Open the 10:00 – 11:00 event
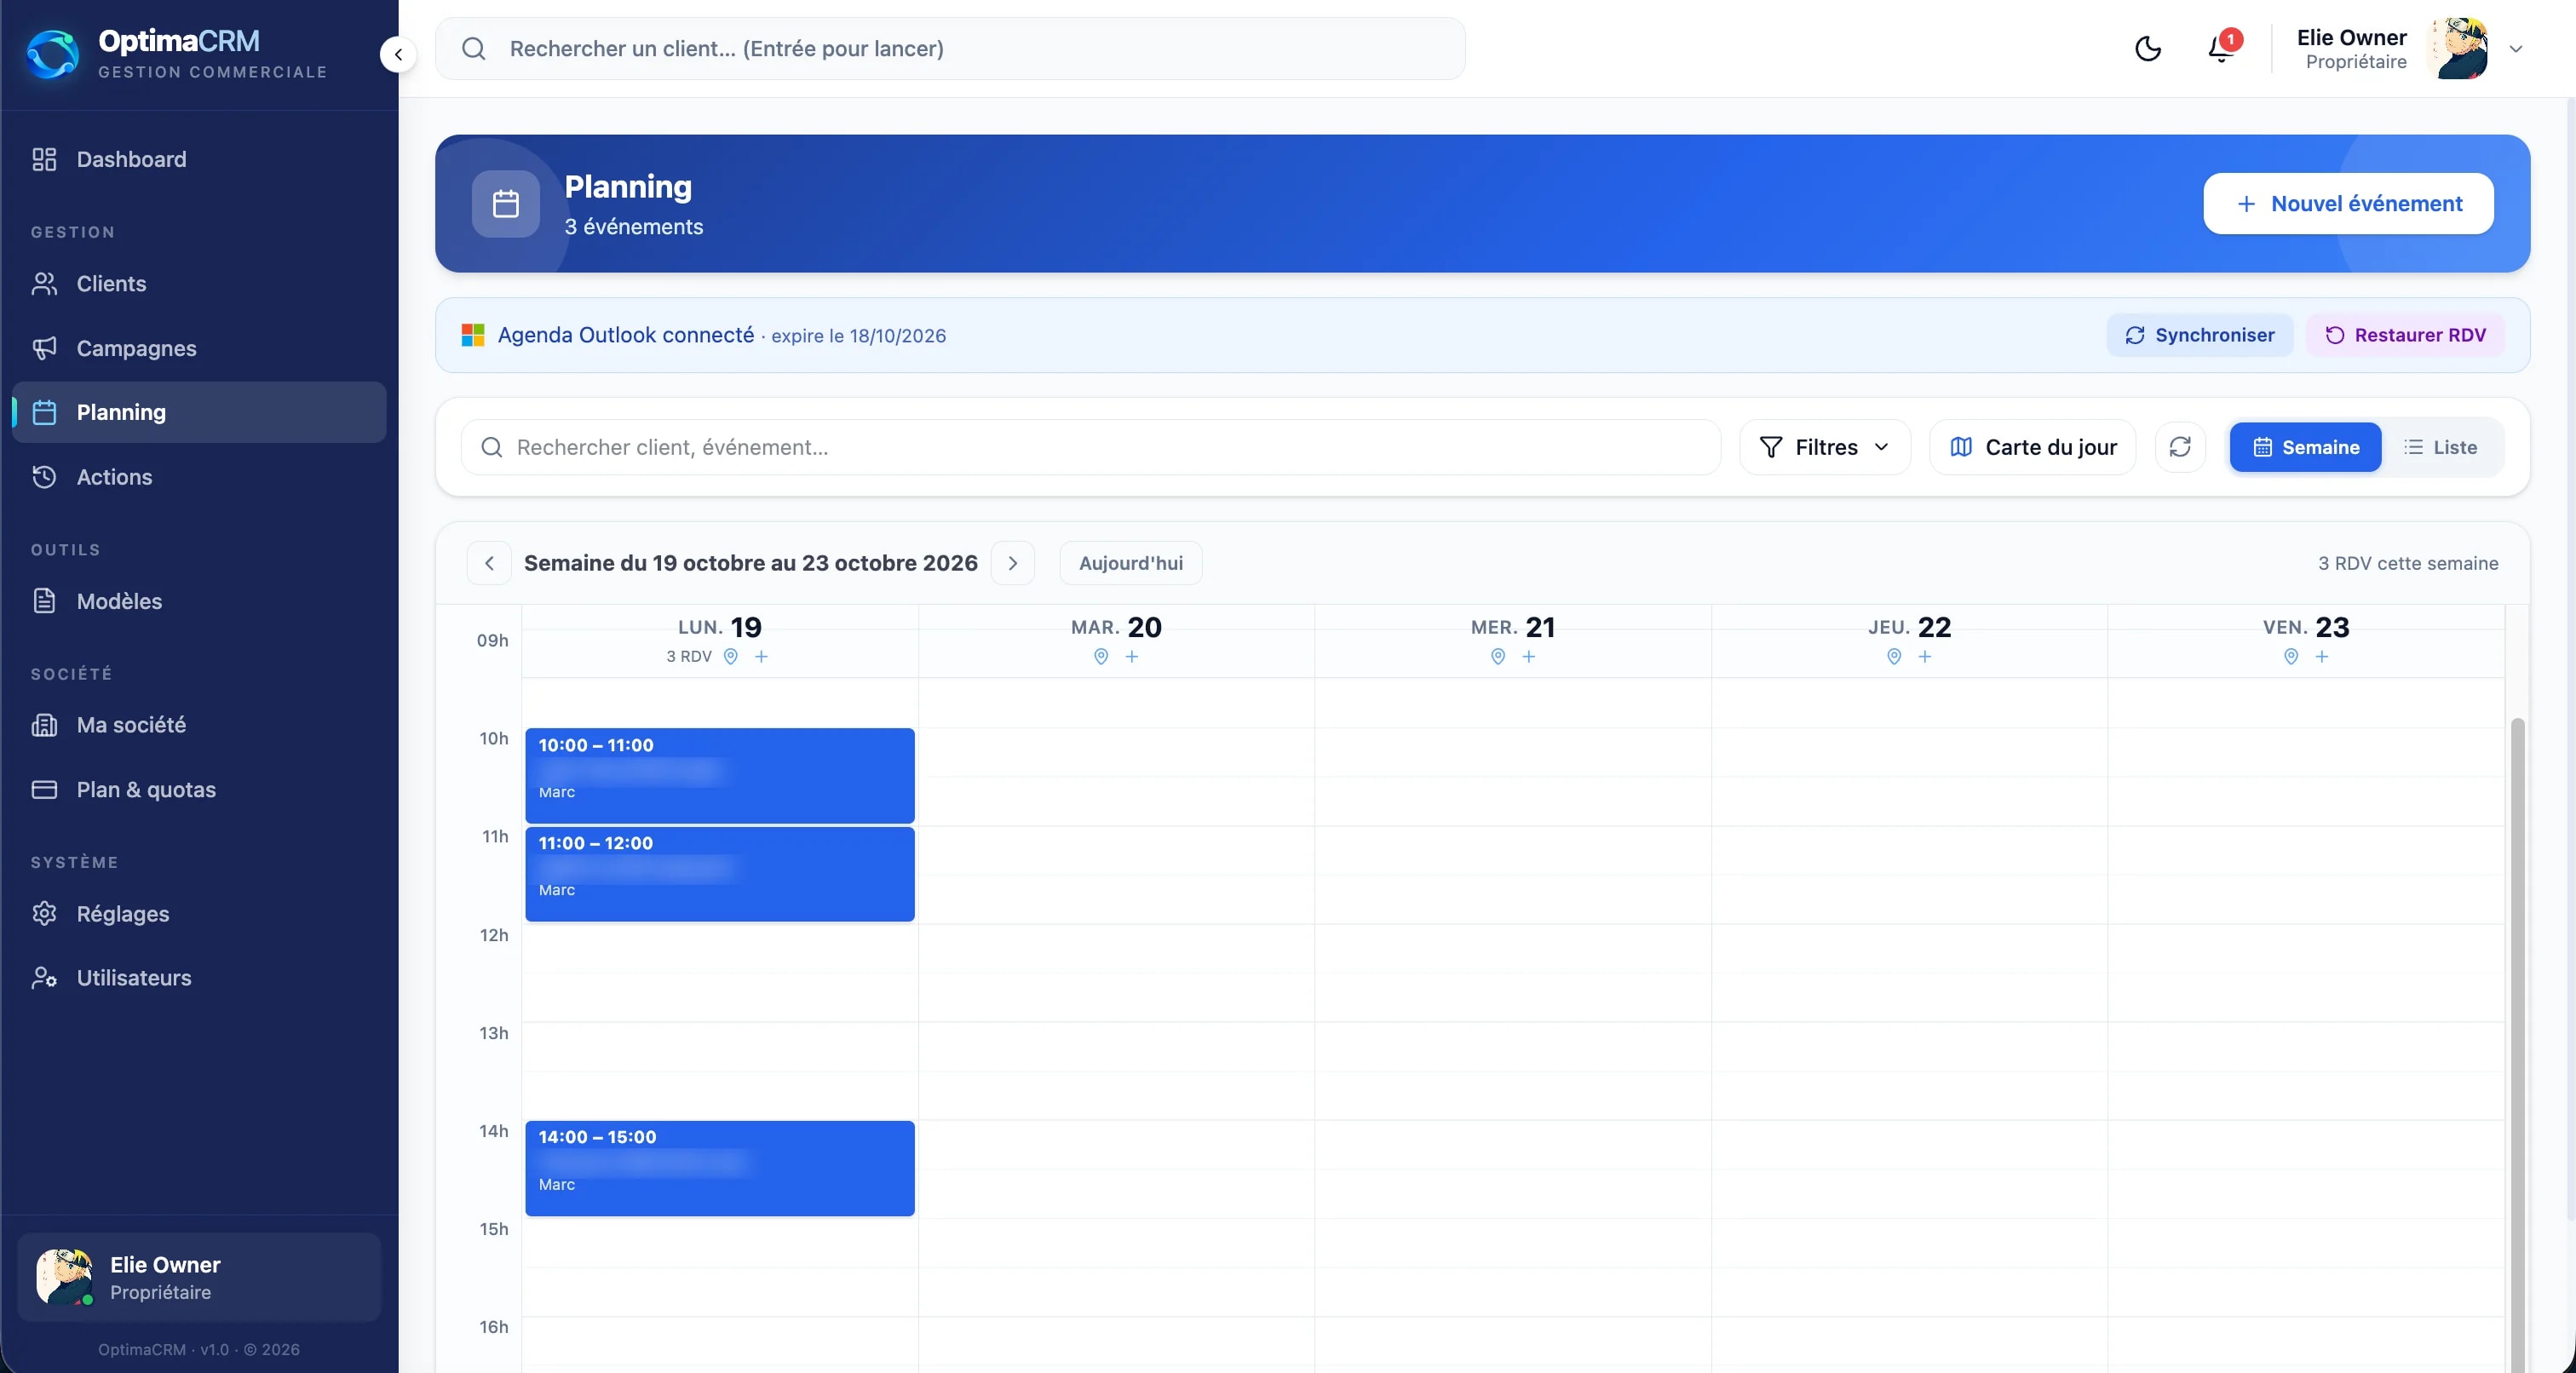Viewport: 2576px width, 1373px height. (x=720, y=776)
